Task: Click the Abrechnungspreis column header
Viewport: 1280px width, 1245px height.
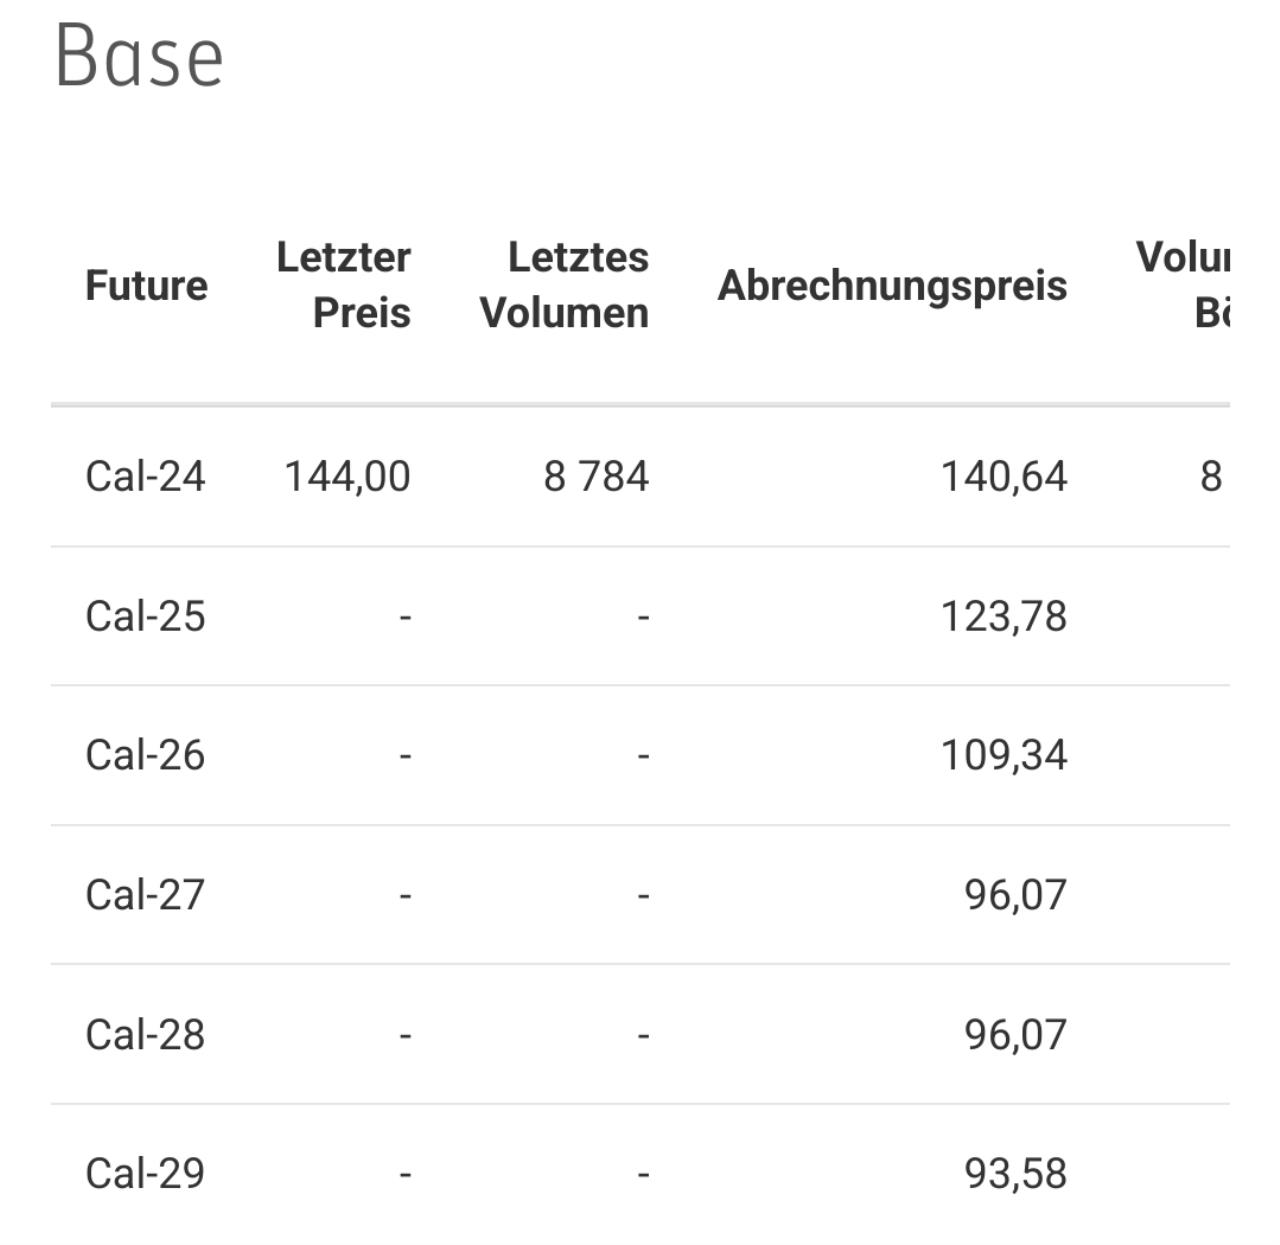Action: 892,285
